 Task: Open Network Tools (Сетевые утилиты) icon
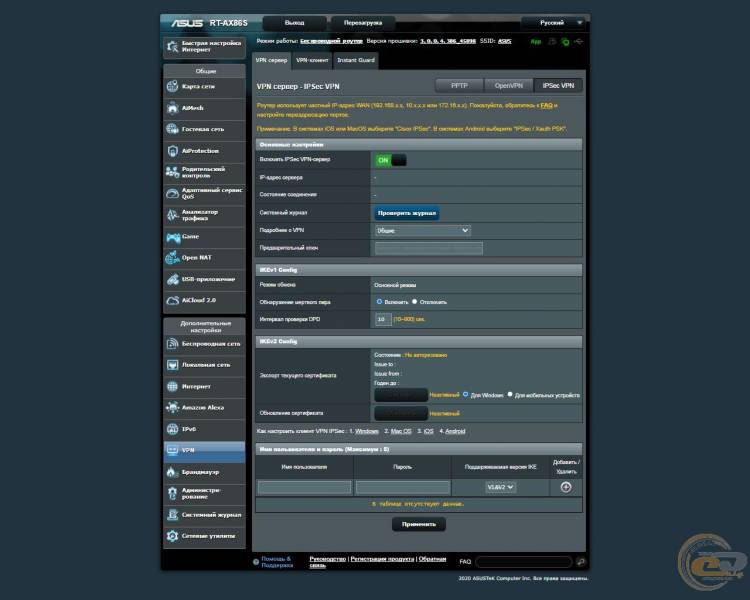click(172, 536)
